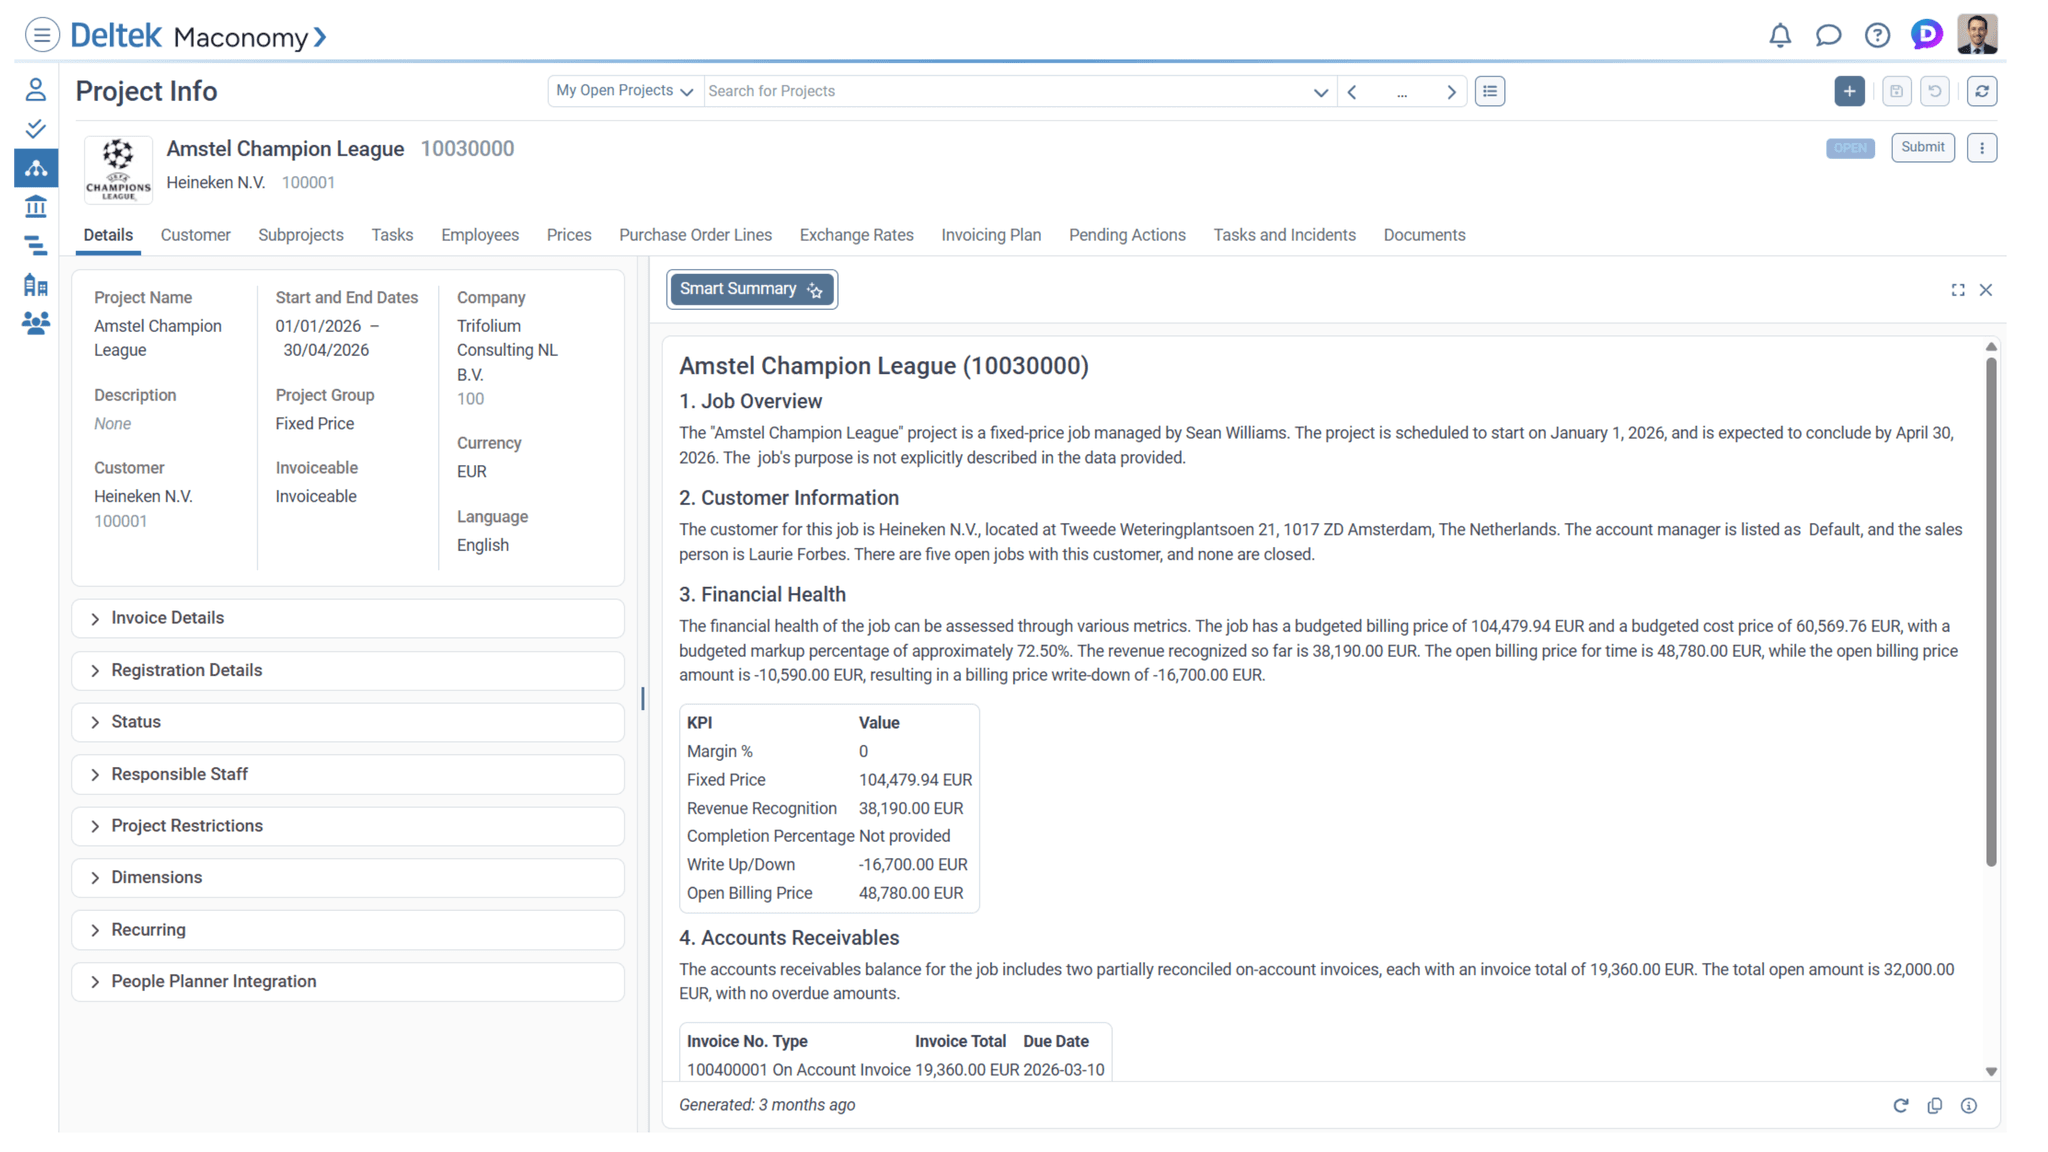This screenshot has height=1152, width=2048.
Task: Open the Subprojects tab
Action: [x=301, y=235]
